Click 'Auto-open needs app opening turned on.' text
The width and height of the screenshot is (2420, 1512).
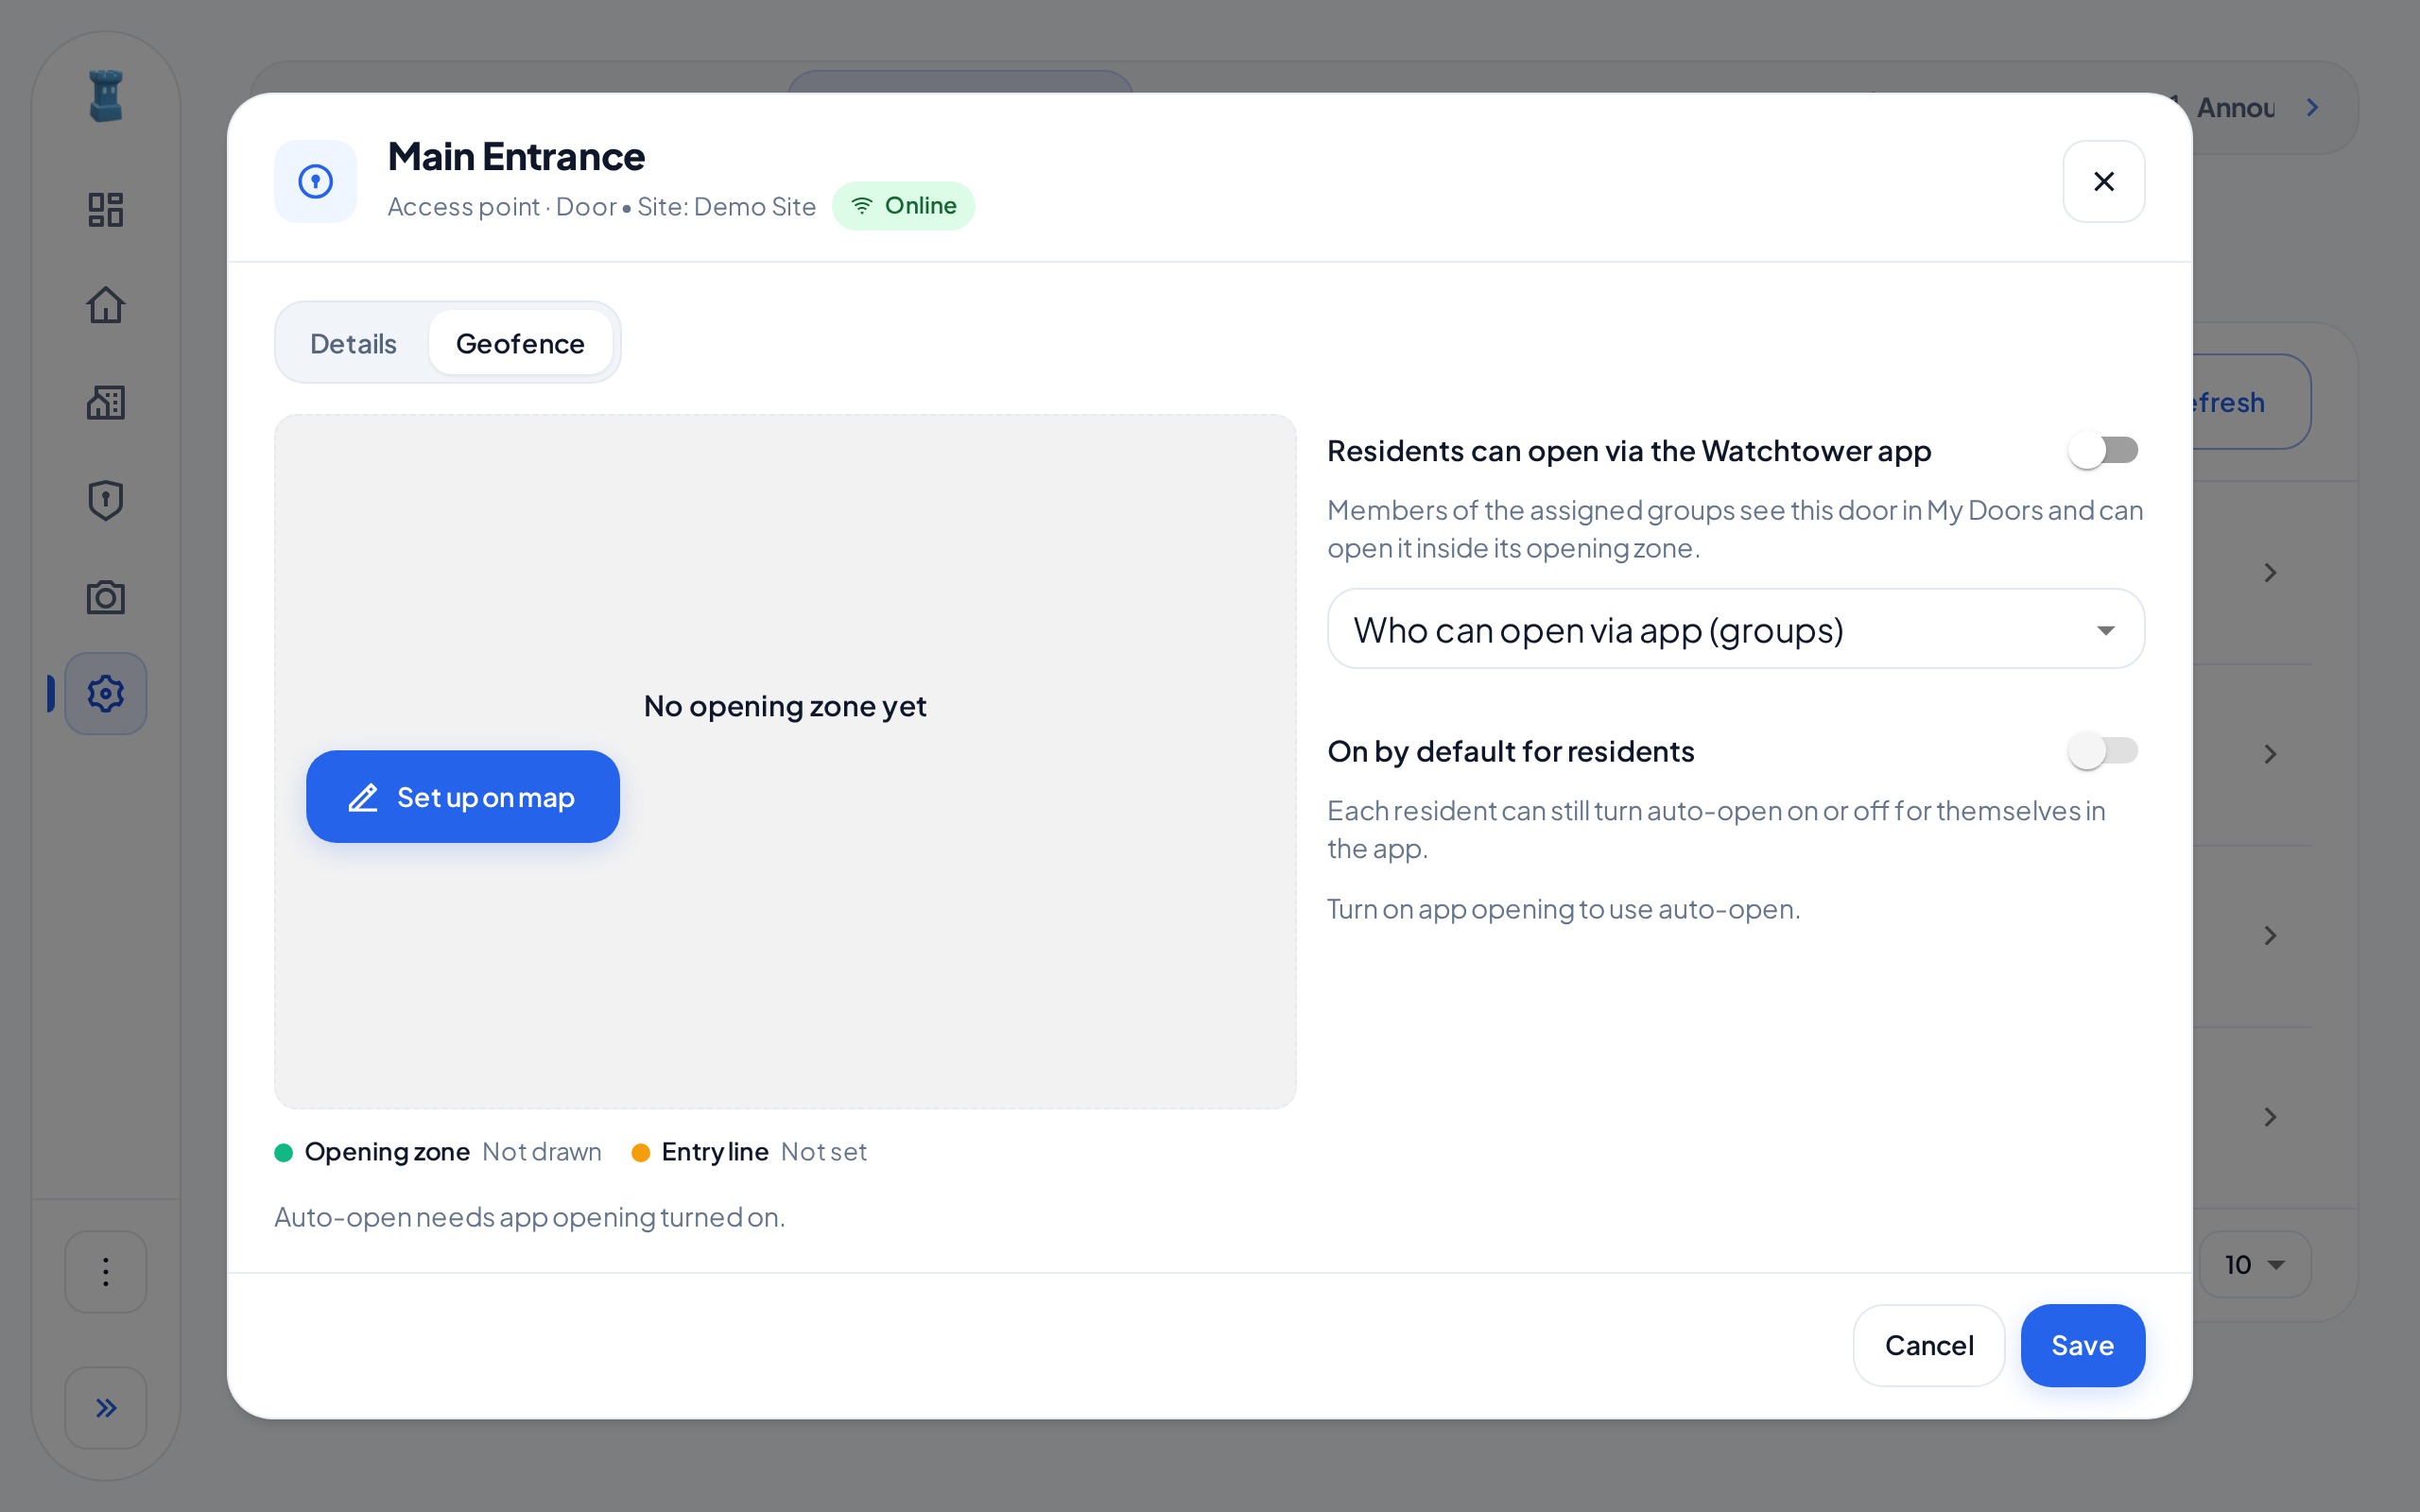click(x=529, y=1217)
